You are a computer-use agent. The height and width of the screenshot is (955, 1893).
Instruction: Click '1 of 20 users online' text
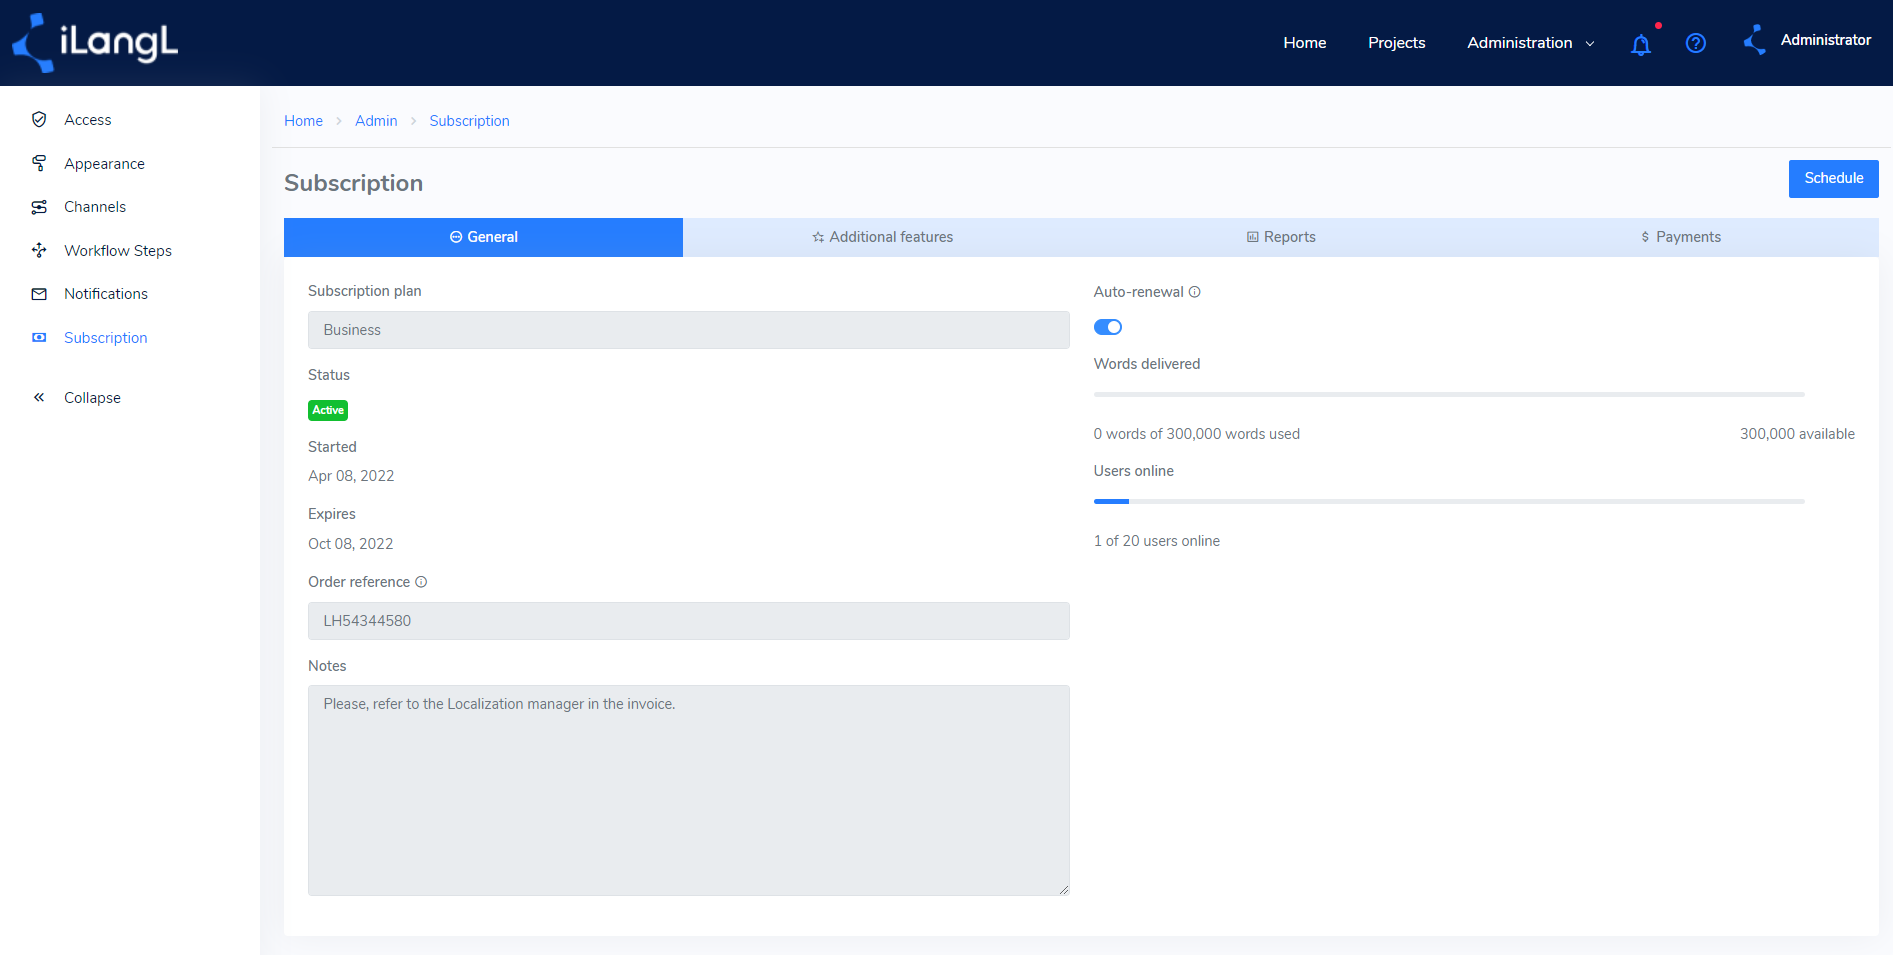coord(1157,541)
